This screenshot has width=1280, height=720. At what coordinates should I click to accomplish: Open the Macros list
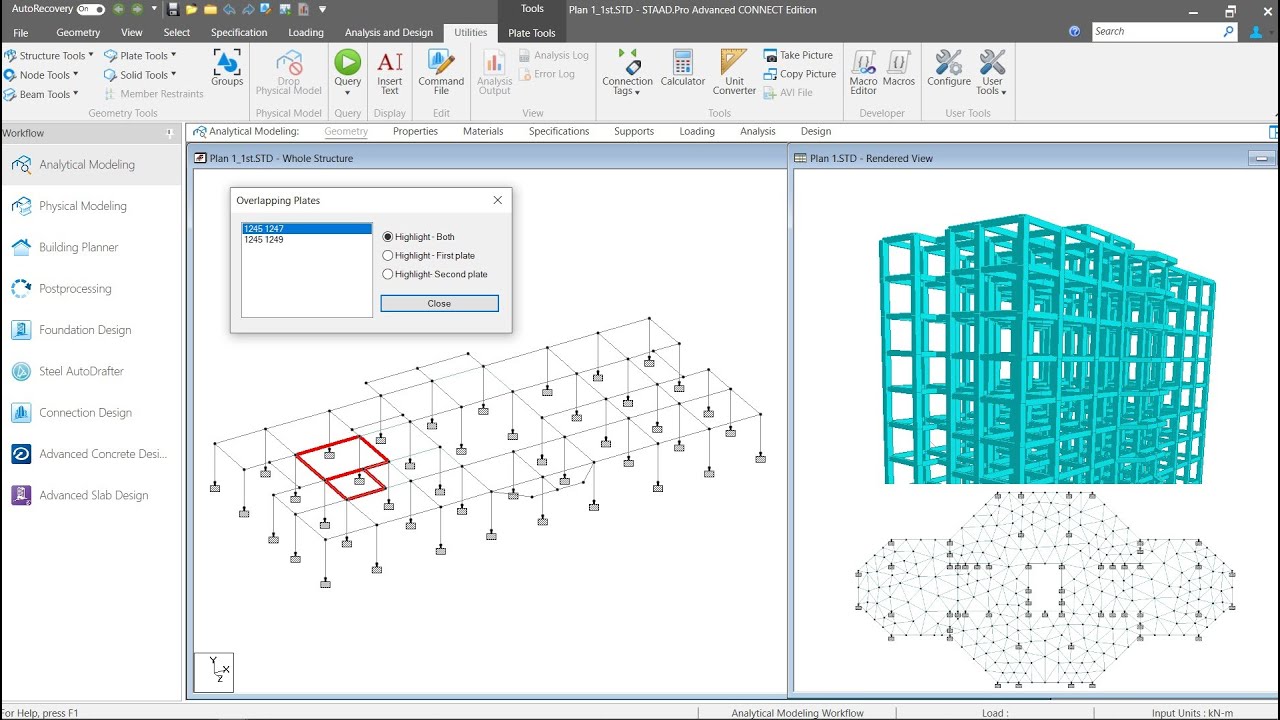click(x=899, y=68)
